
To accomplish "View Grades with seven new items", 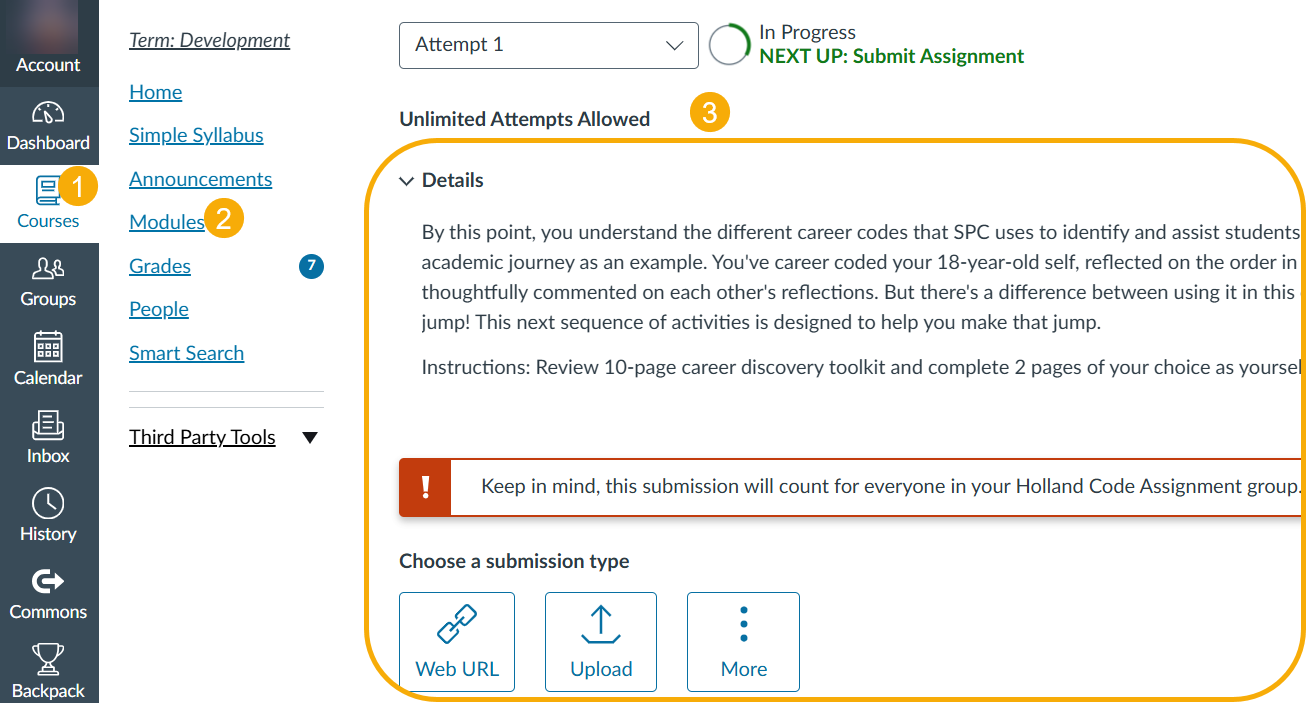I will pyautogui.click(x=159, y=266).
